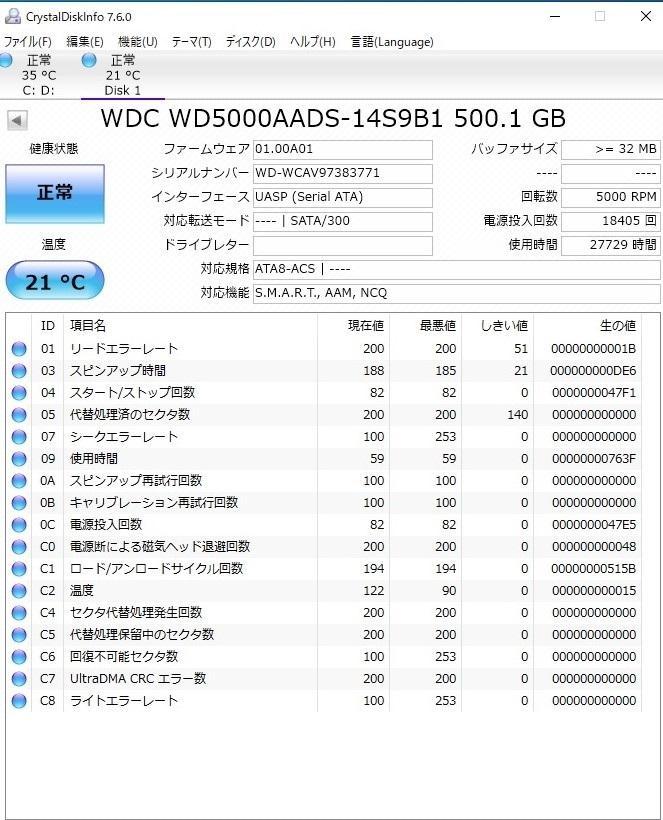Click the power on count 18405 回
663x820 pixels.
(611, 221)
